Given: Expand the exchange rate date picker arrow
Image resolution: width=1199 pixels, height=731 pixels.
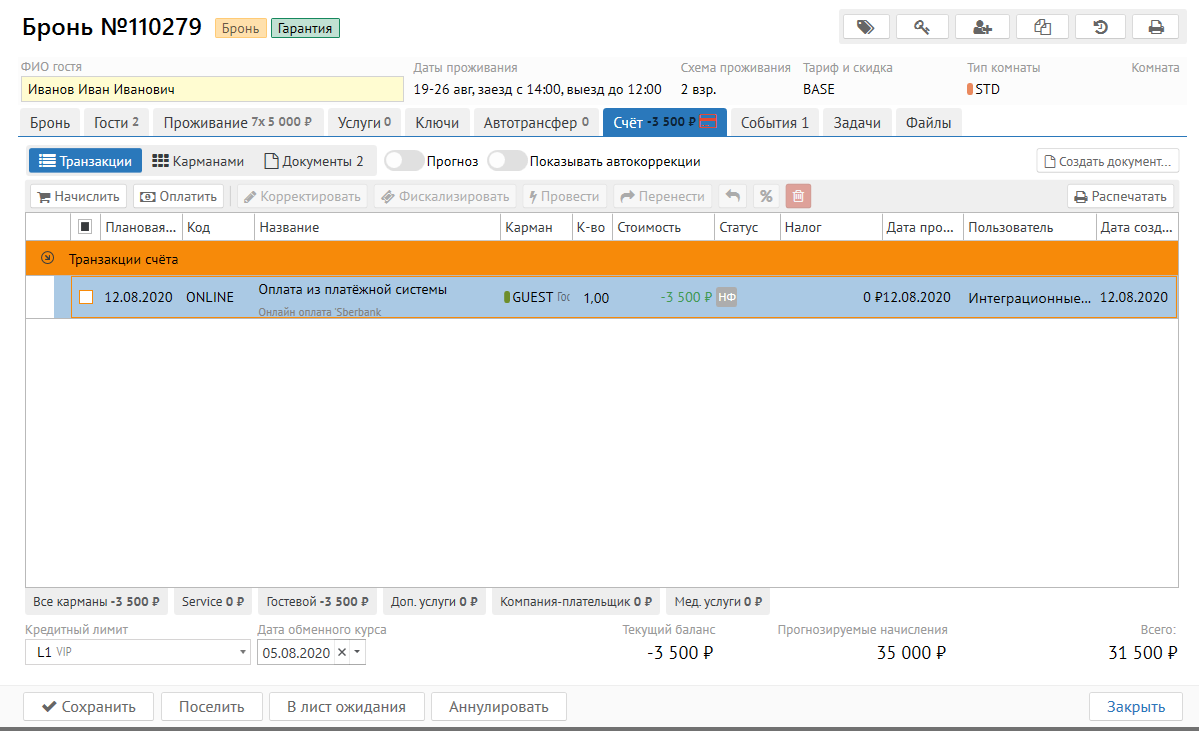Looking at the screenshot, I should coord(359,652).
